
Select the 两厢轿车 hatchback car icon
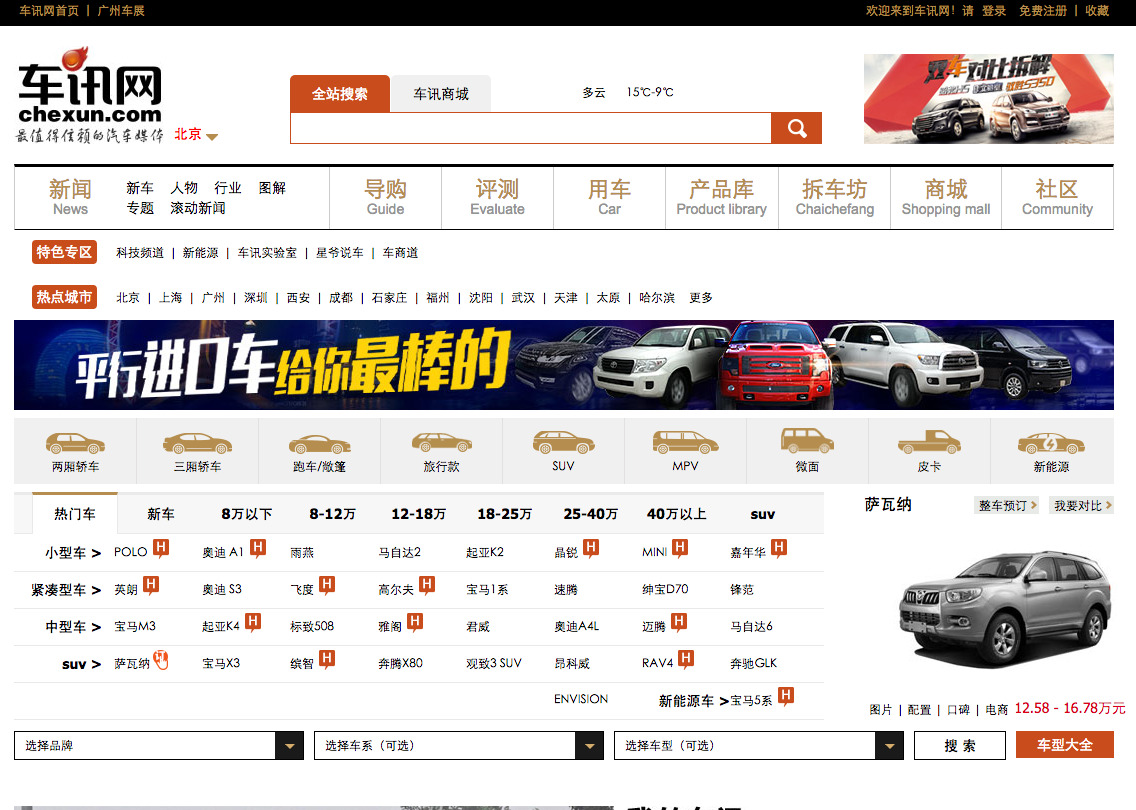tap(75, 443)
